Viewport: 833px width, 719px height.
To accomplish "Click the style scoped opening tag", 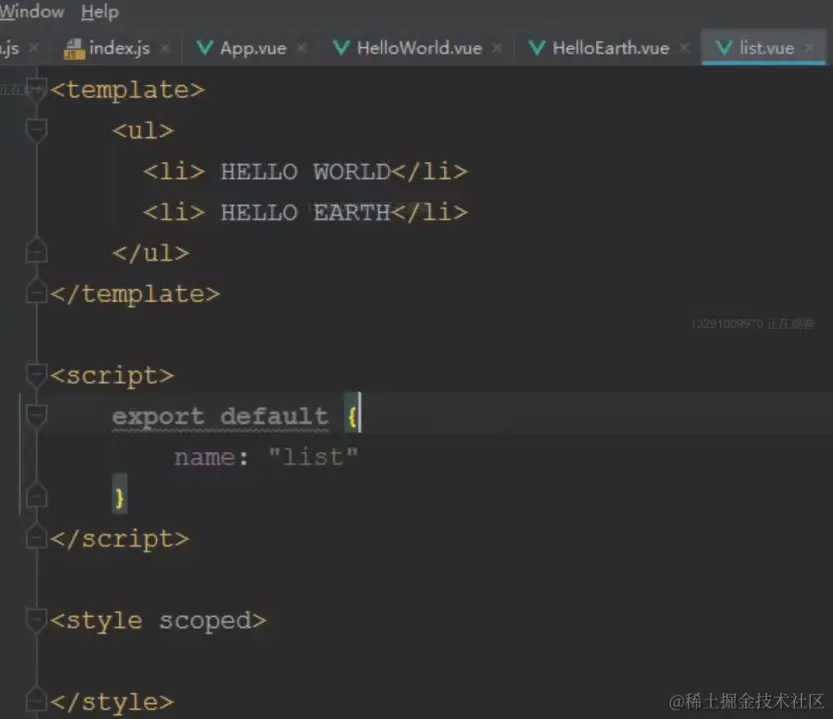I will [x=158, y=621].
